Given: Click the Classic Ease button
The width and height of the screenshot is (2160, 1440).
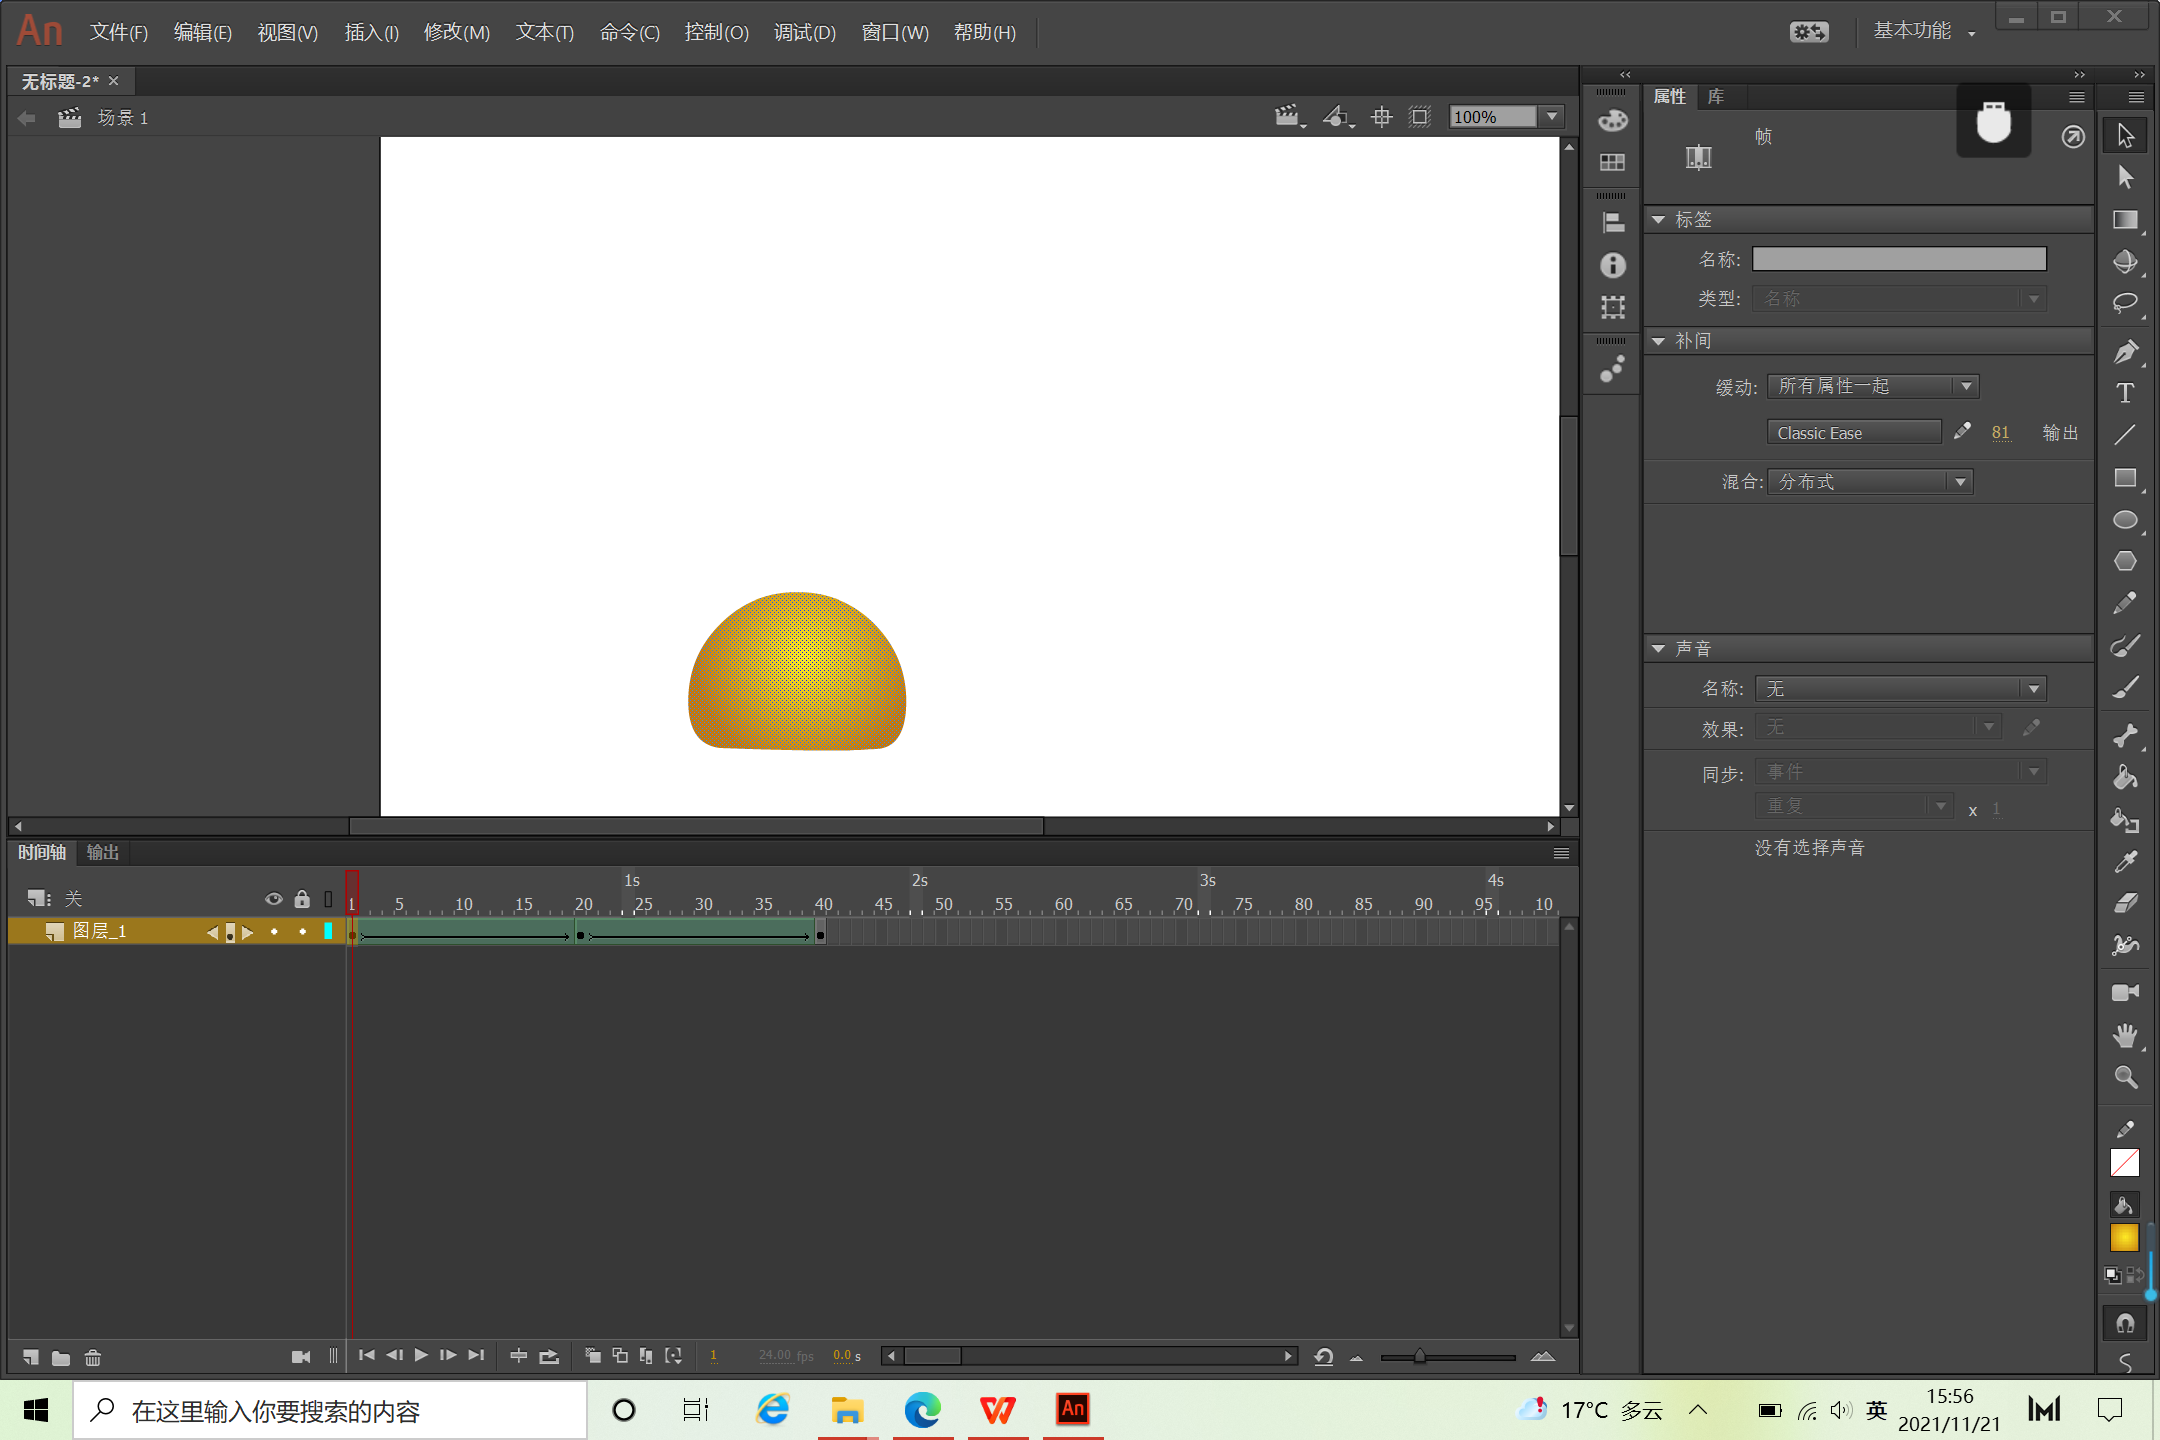Looking at the screenshot, I should tap(1853, 433).
